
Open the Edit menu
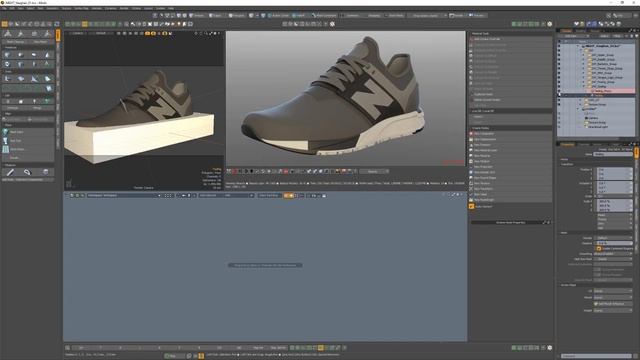click(12, 8)
